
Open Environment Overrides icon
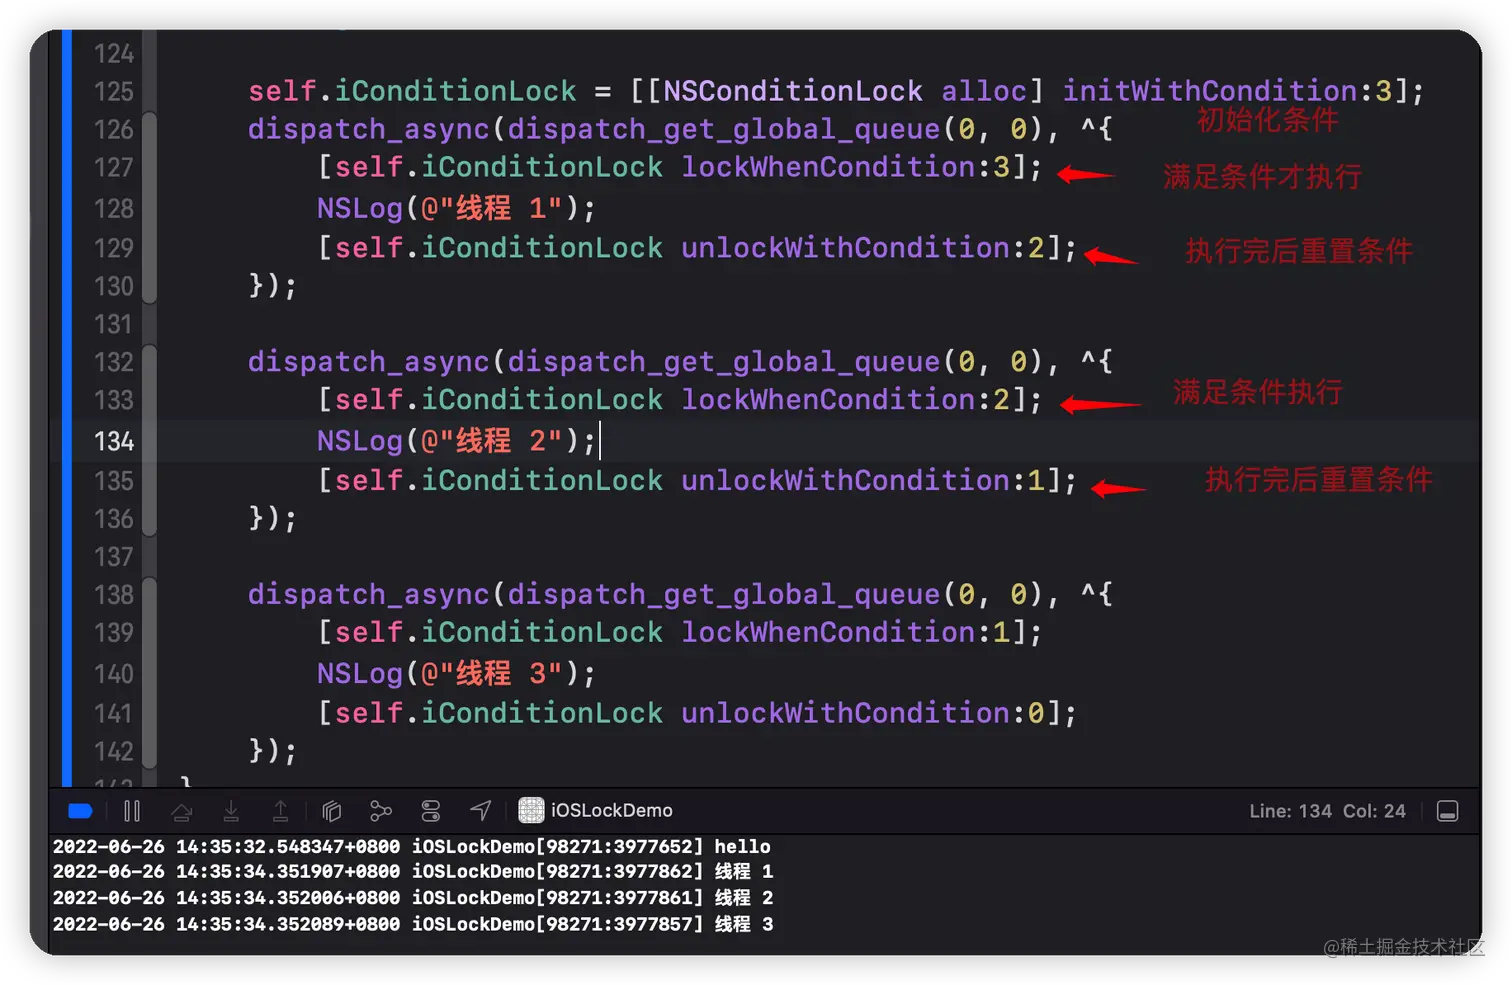click(431, 811)
